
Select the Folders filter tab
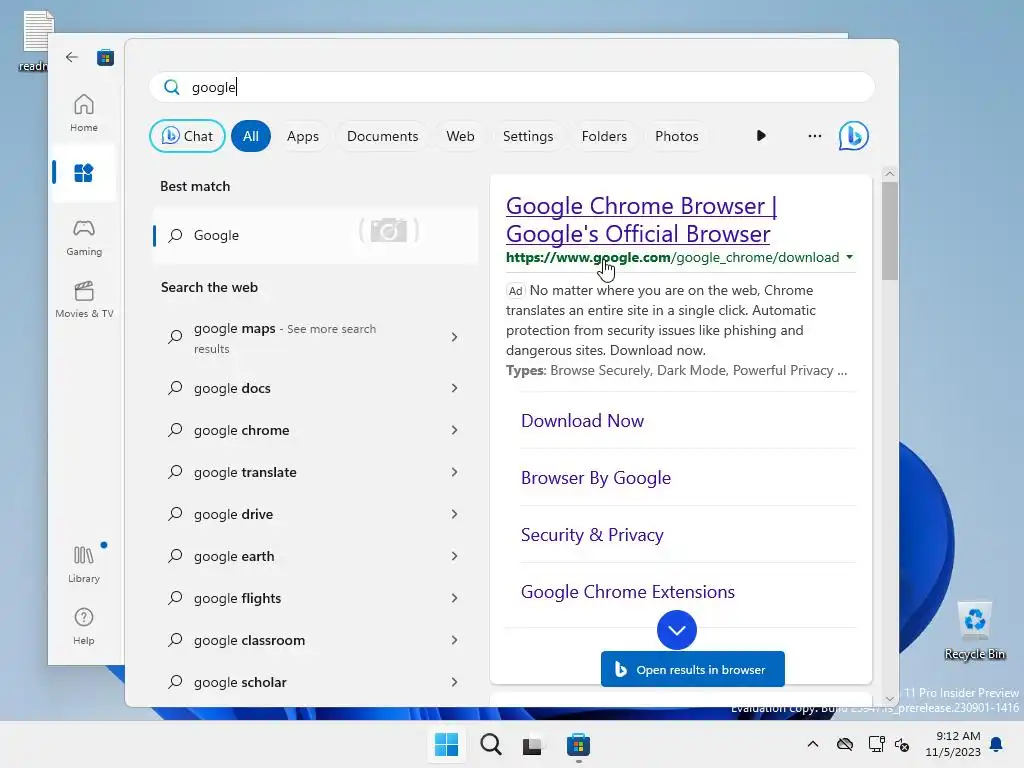(604, 136)
